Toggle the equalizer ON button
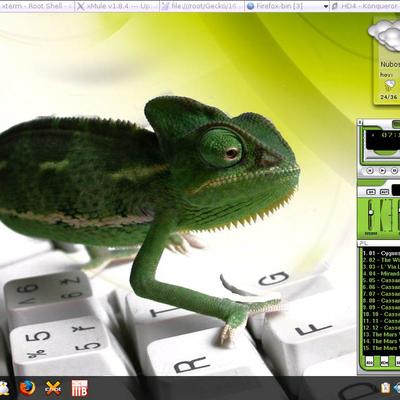The image size is (400, 400). click(x=371, y=192)
